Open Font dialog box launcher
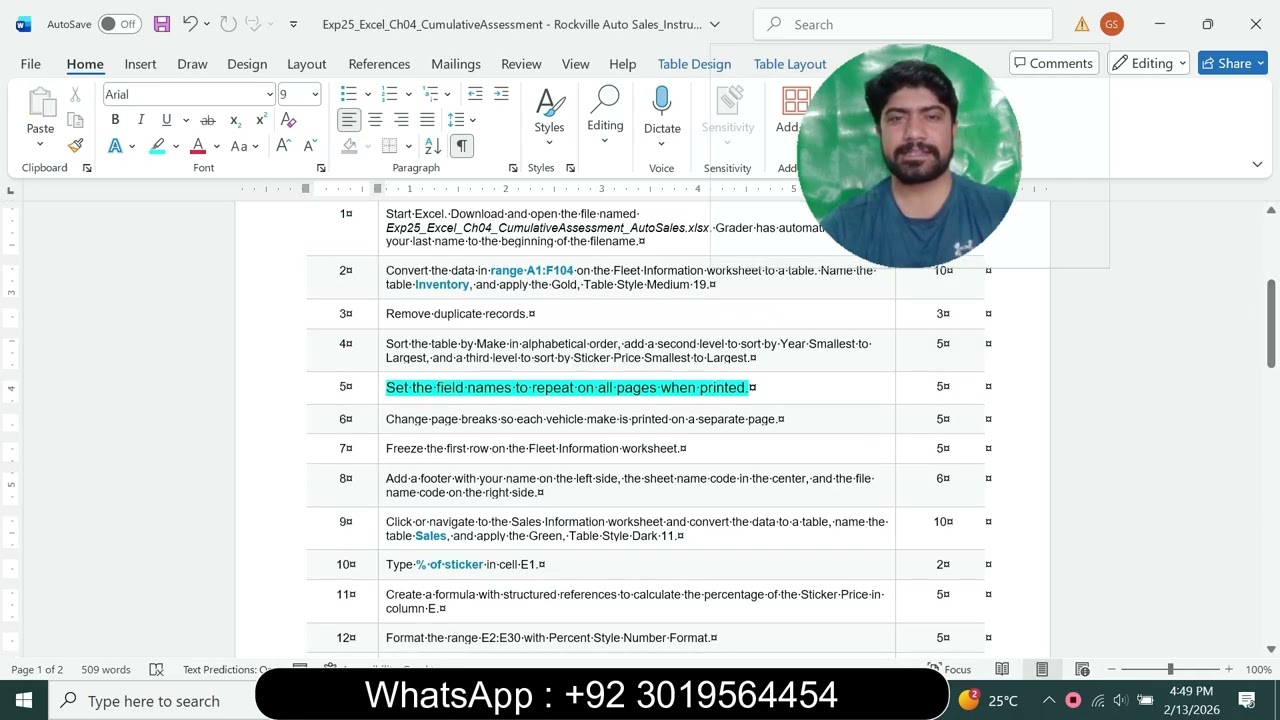This screenshot has width=1280, height=720. pyautogui.click(x=321, y=168)
